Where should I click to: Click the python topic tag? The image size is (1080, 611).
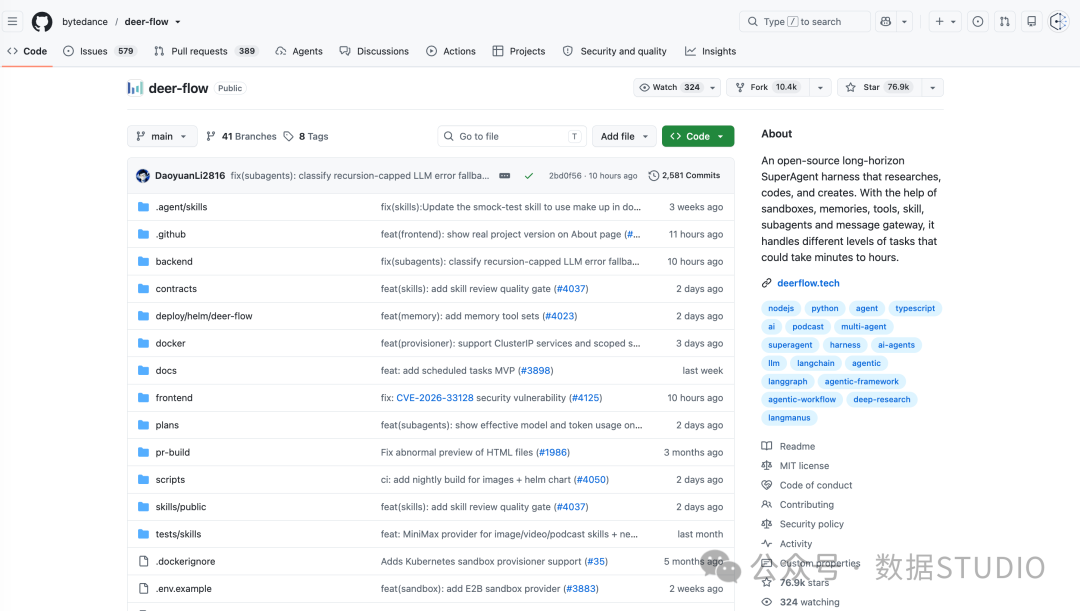[824, 309]
